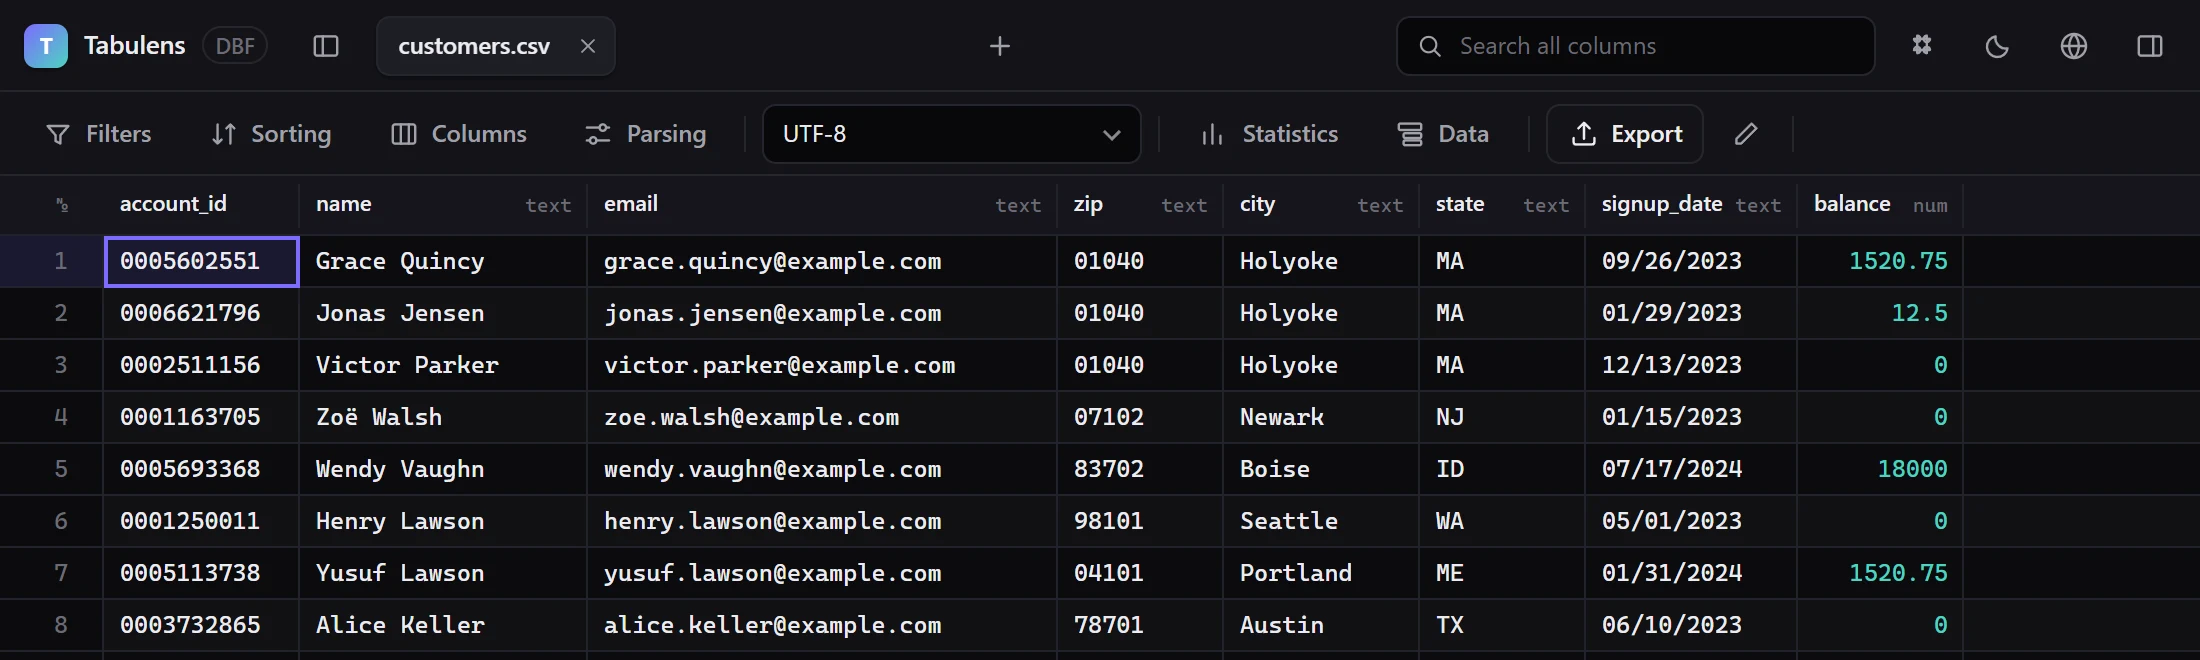The image size is (2200, 660).
Task: Click the row number column header icon
Action: (x=62, y=205)
